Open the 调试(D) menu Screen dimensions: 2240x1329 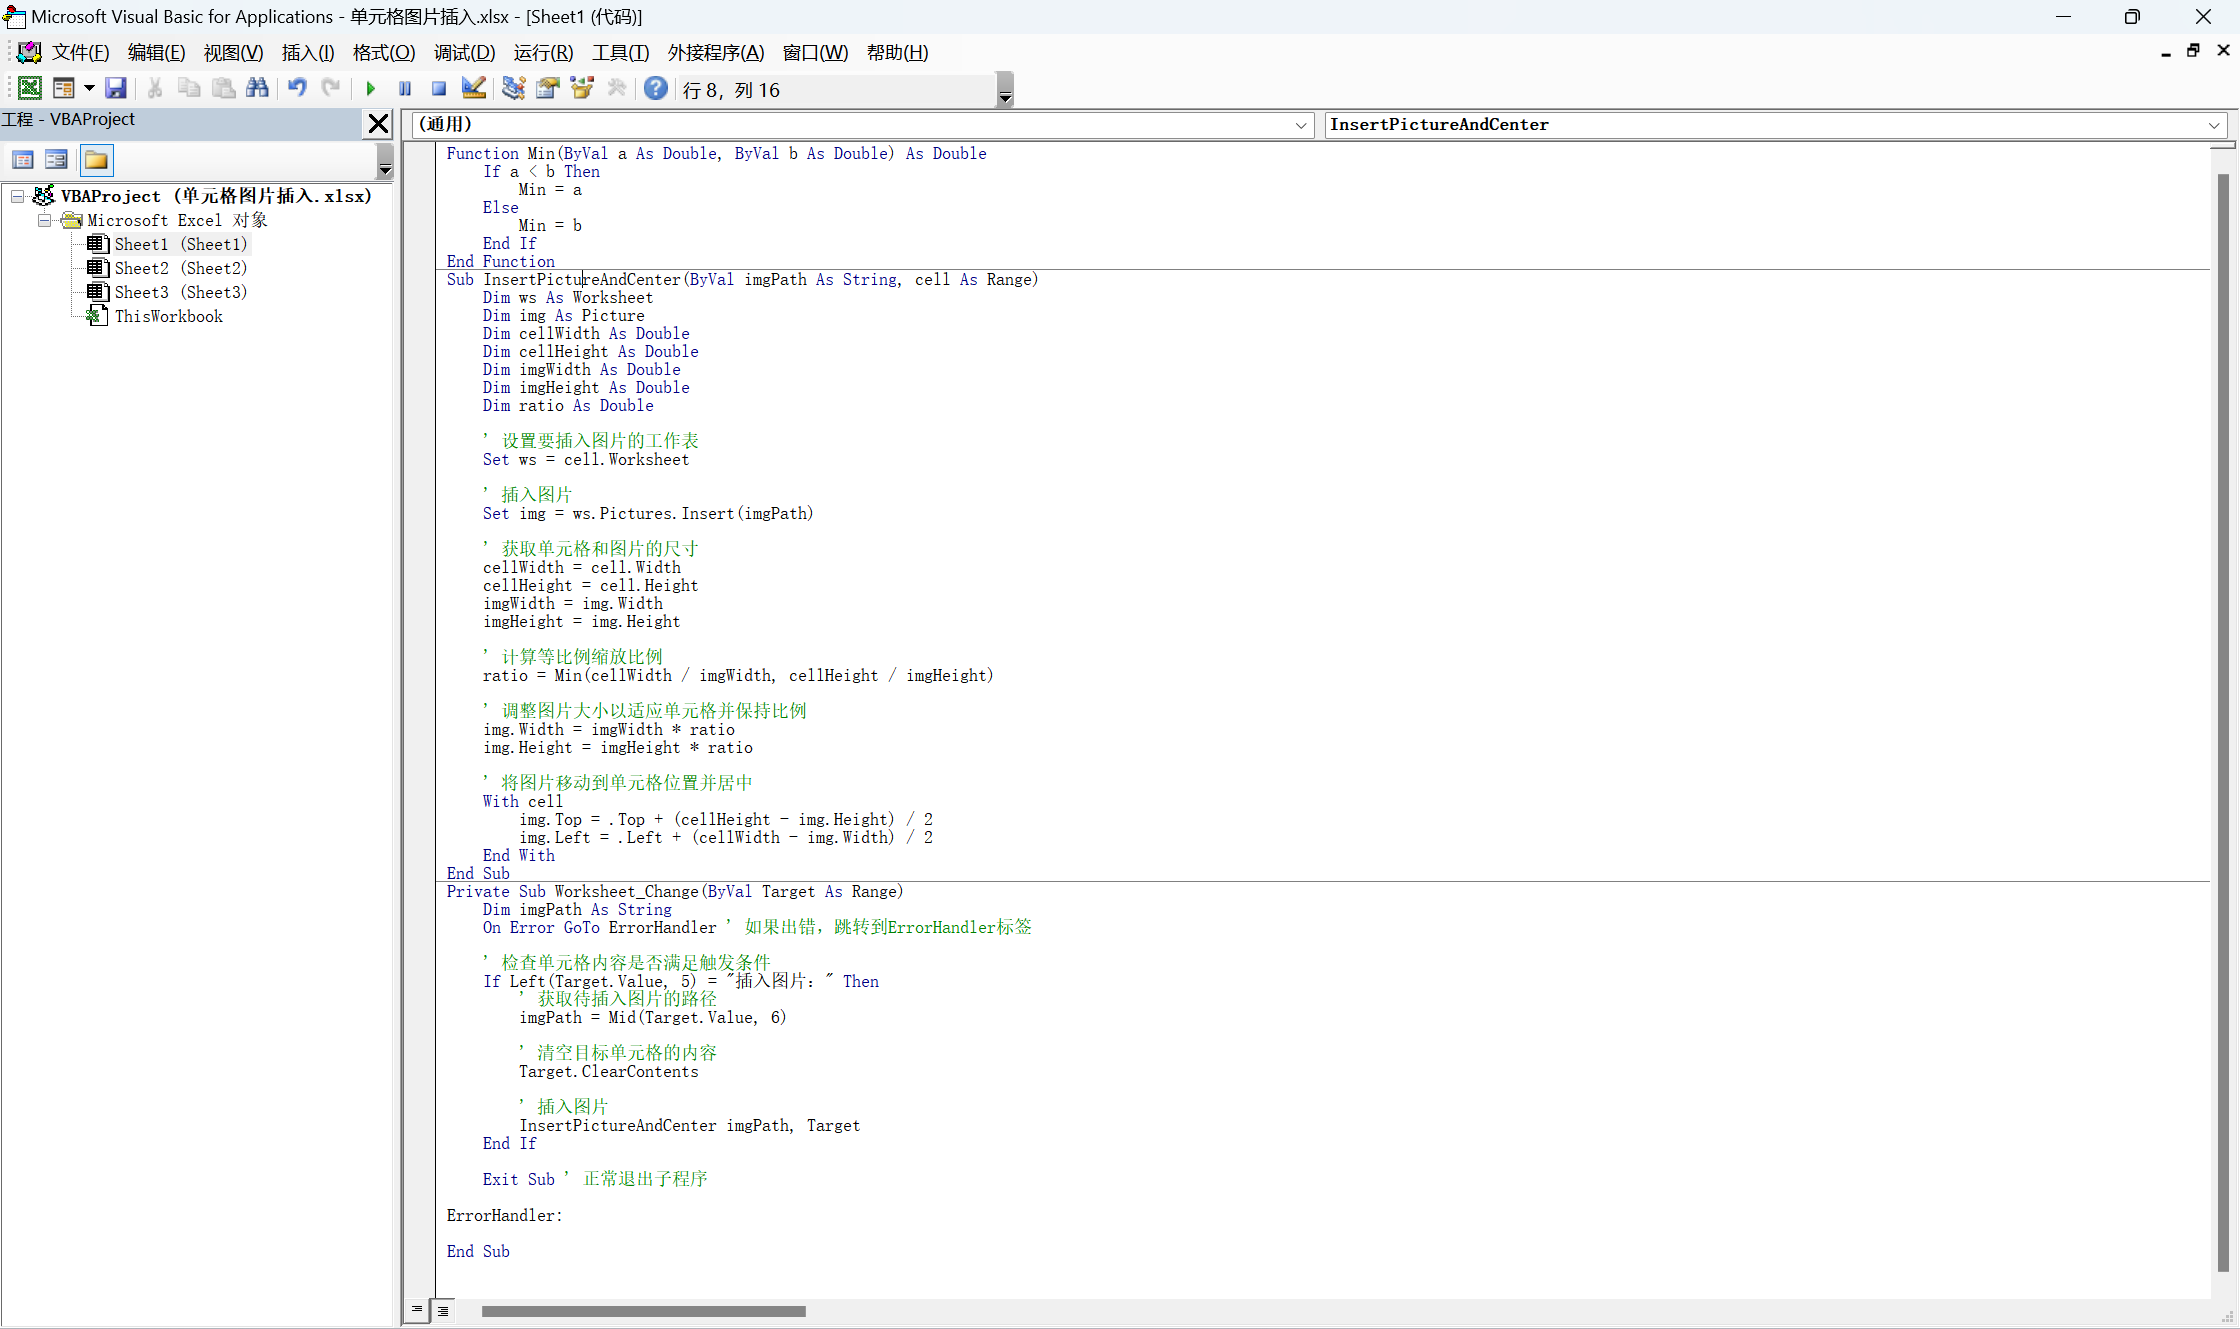(464, 53)
